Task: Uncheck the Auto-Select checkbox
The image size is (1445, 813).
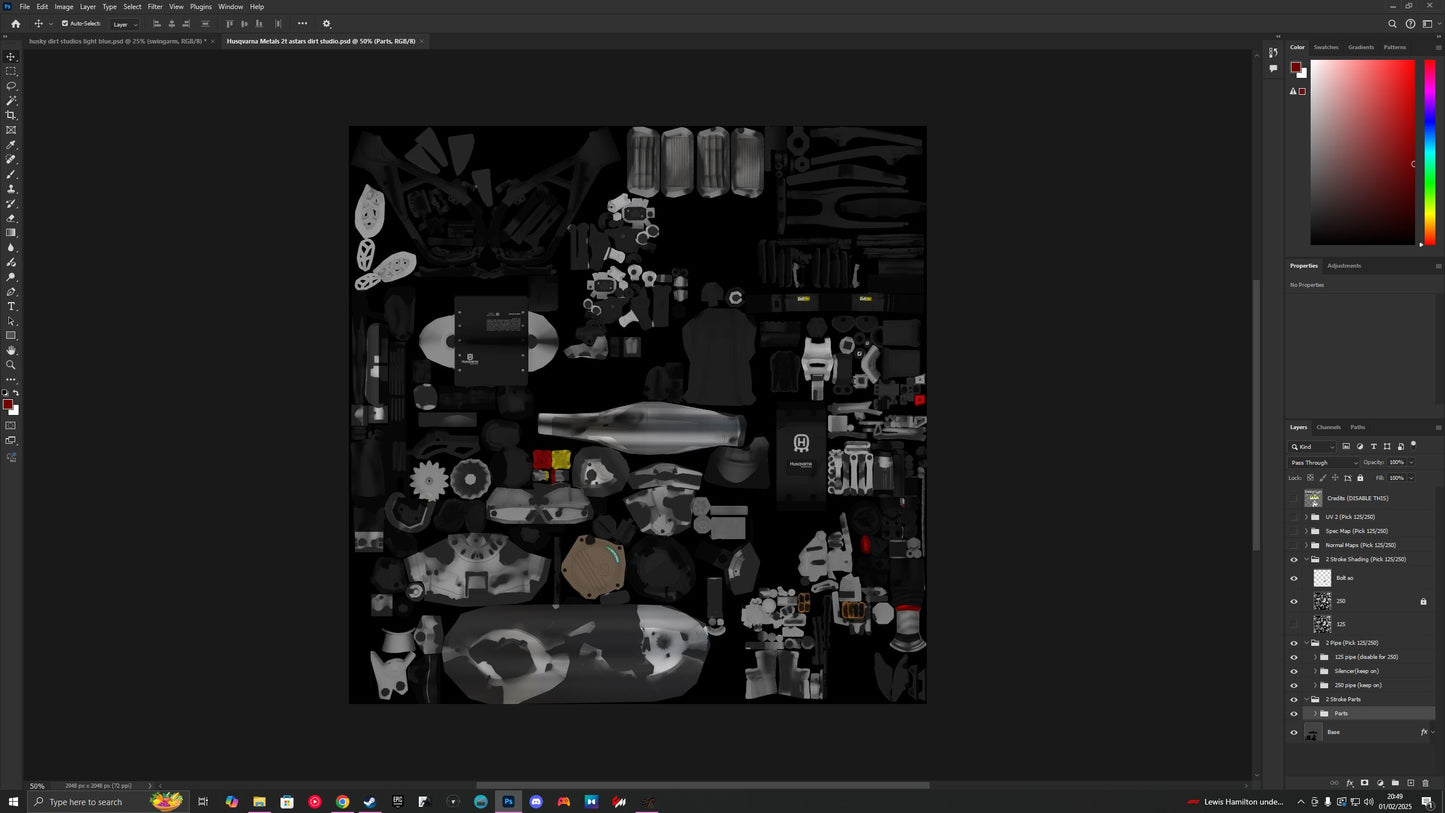Action: (65, 24)
